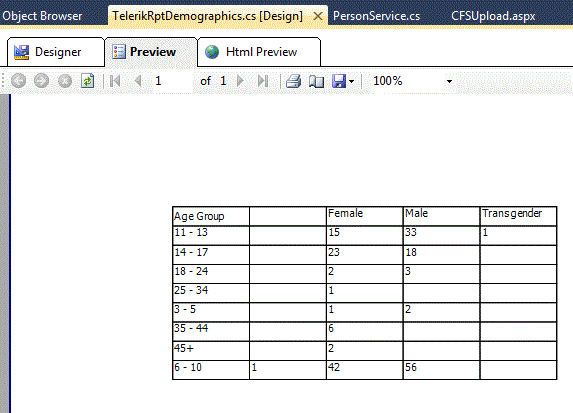Click the 25 - 34 age group cell
573x413 pixels.
tap(211, 293)
